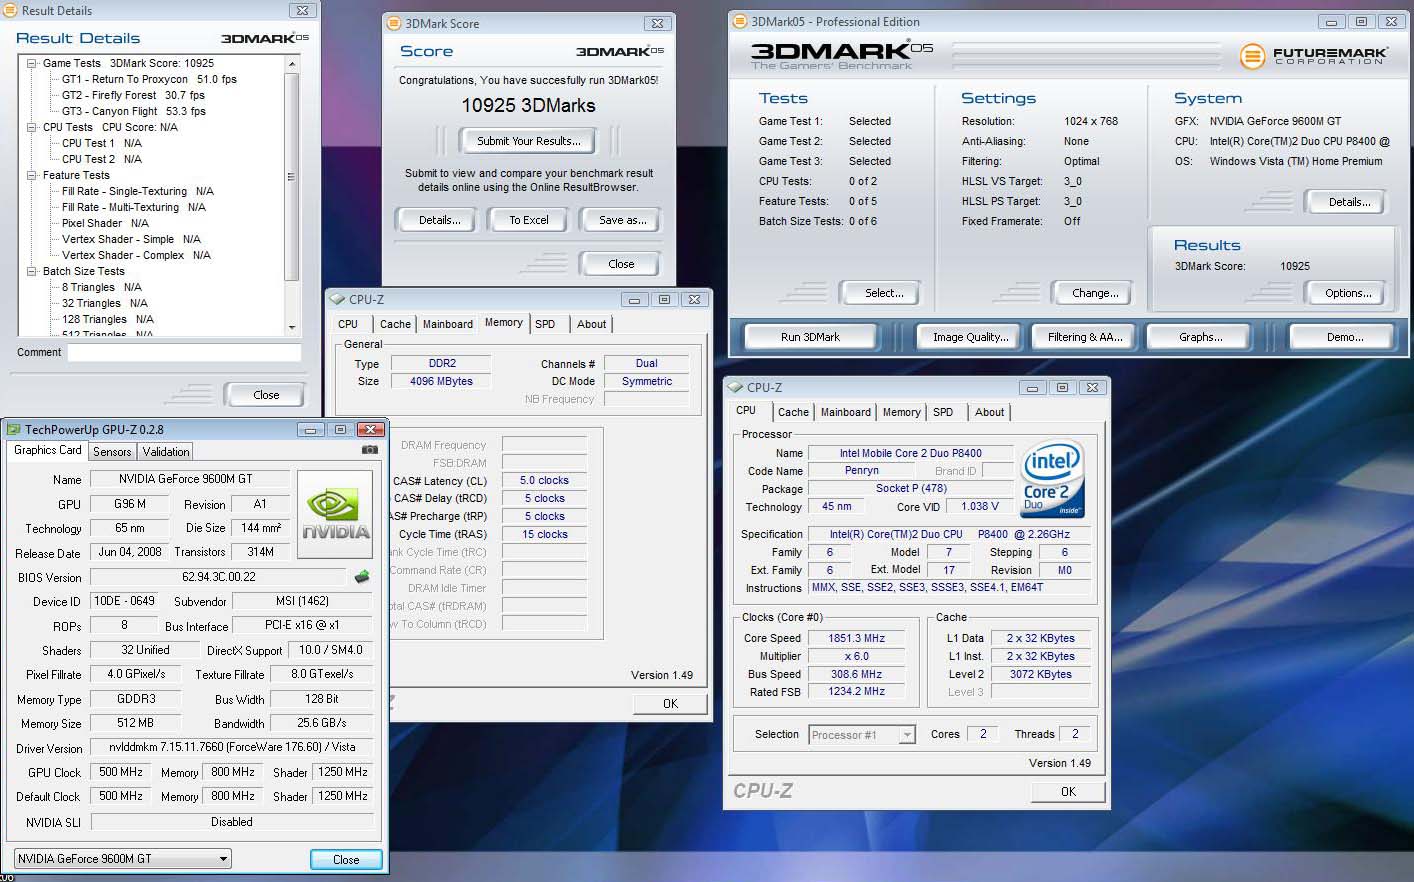Click Close in the 3DMark Score window
This screenshot has height=882, width=1414.
(621, 264)
